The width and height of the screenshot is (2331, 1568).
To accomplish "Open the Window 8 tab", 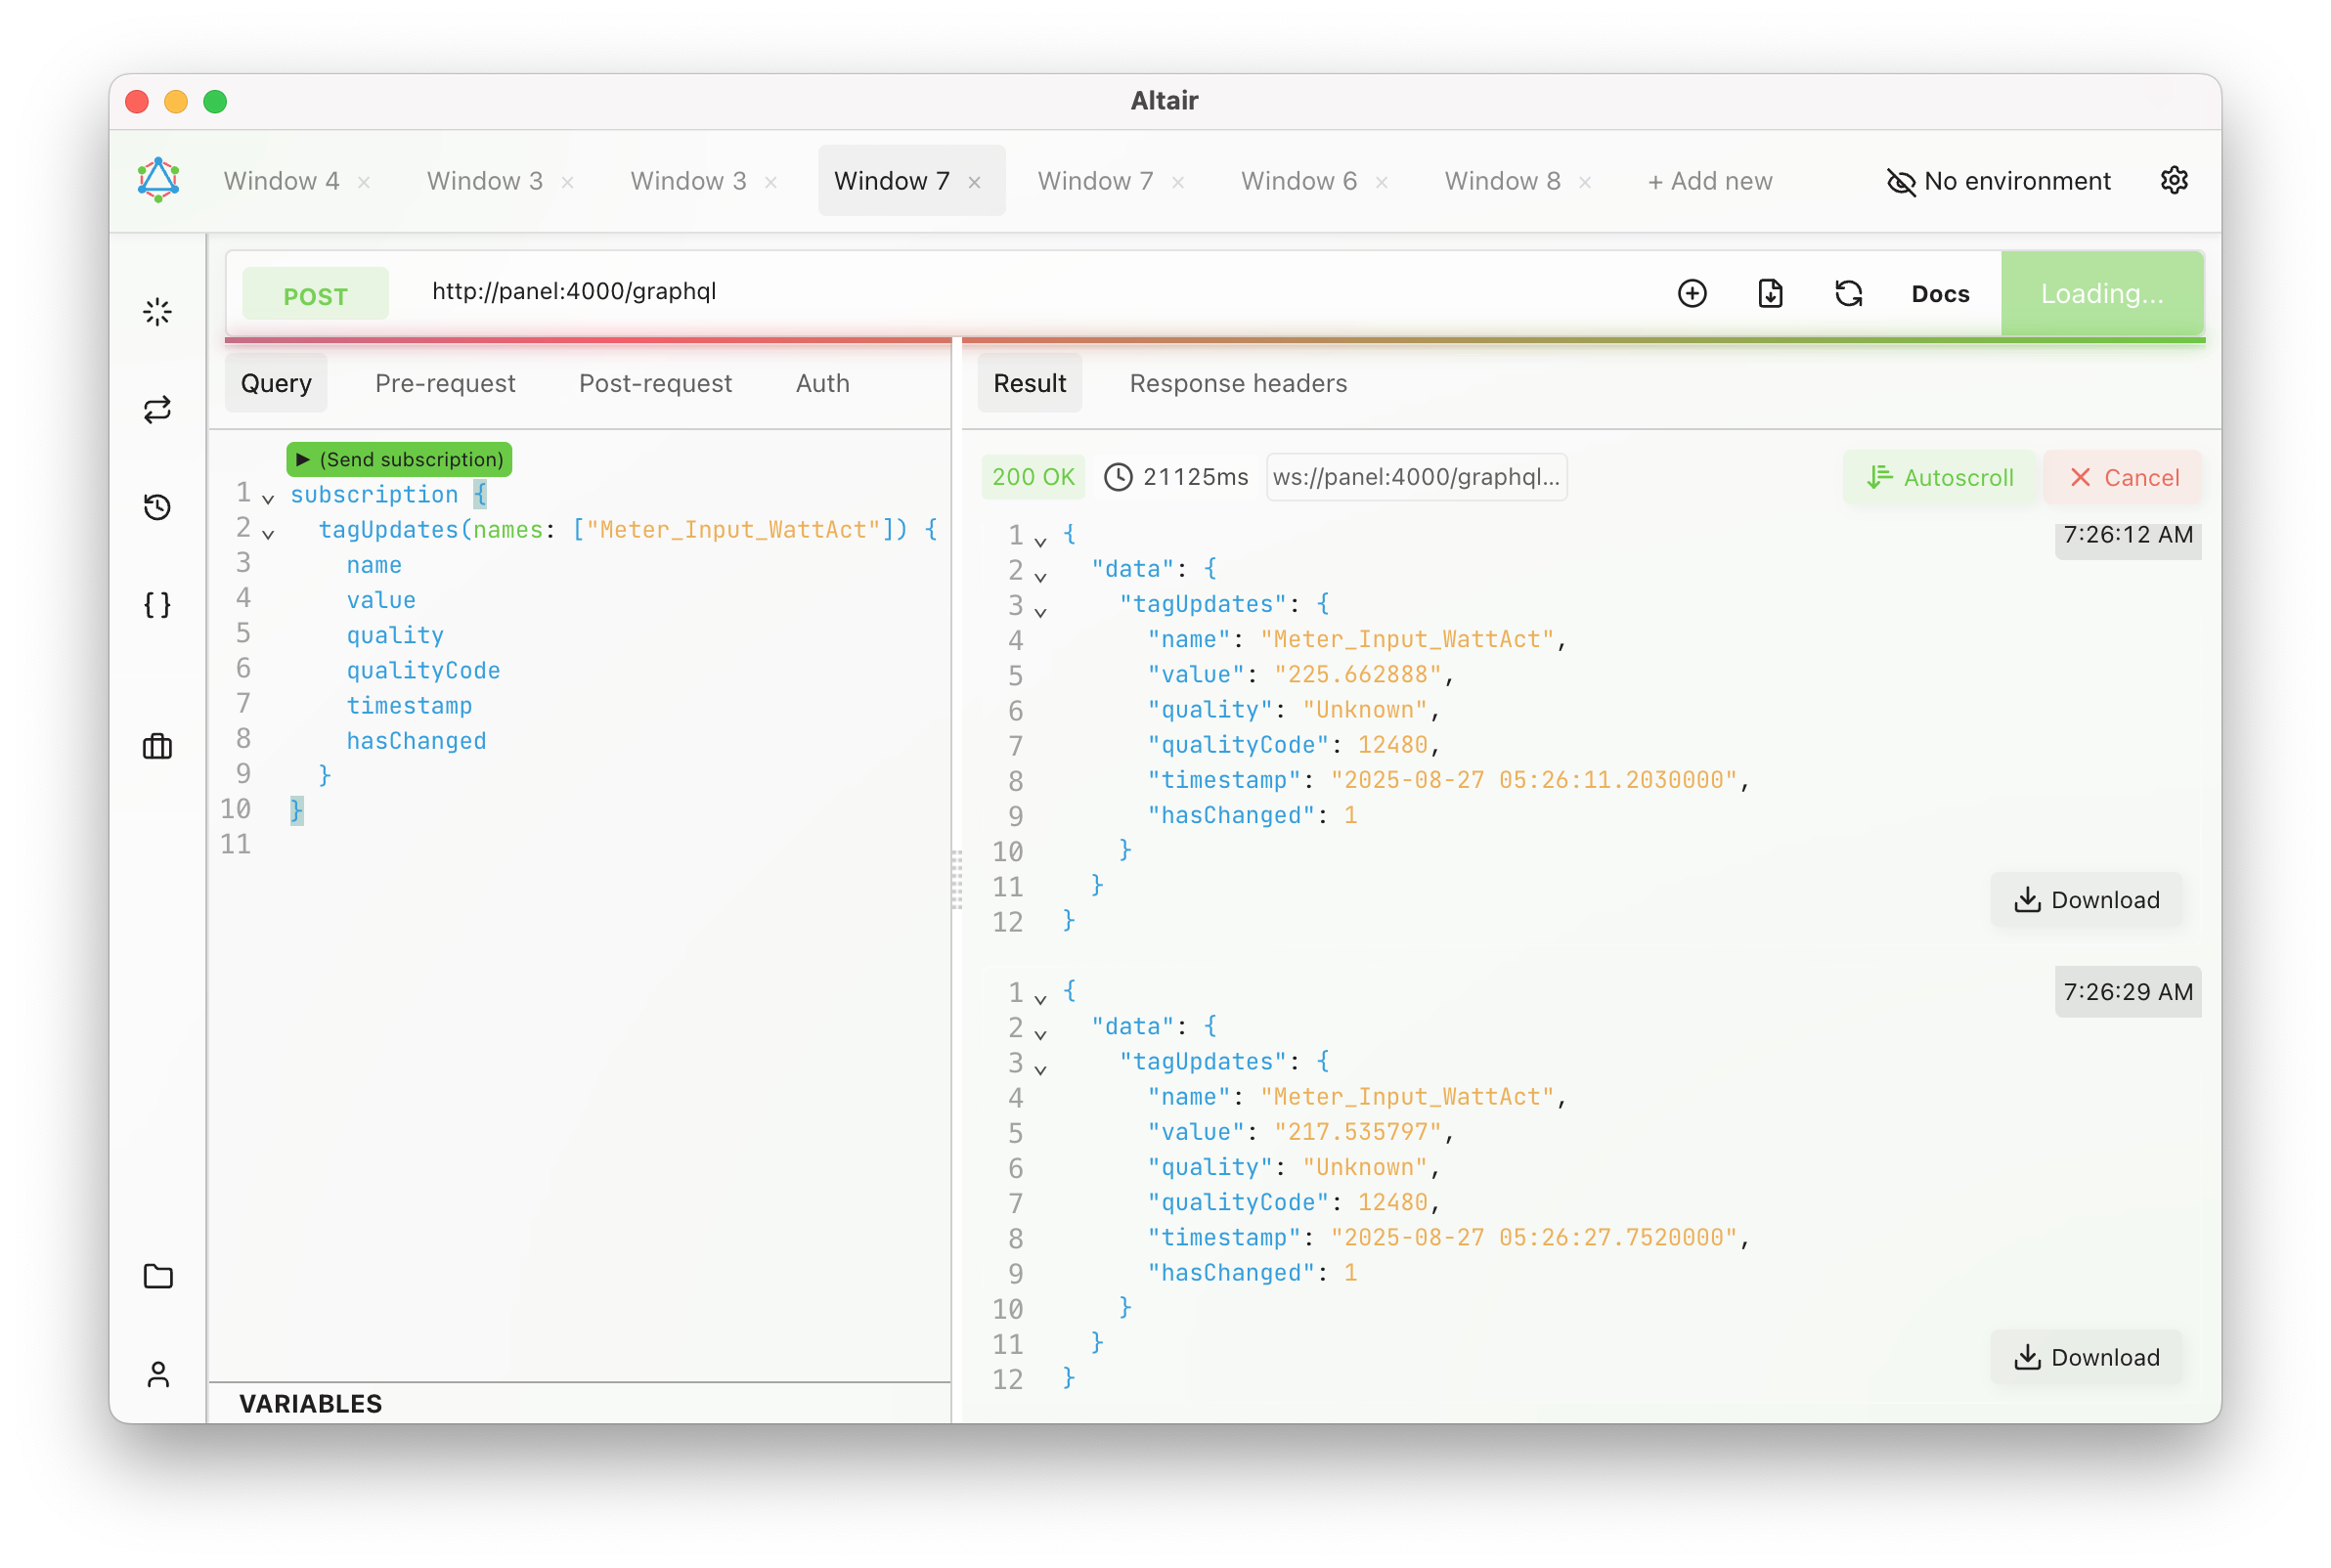I will pyautogui.click(x=1502, y=181).
